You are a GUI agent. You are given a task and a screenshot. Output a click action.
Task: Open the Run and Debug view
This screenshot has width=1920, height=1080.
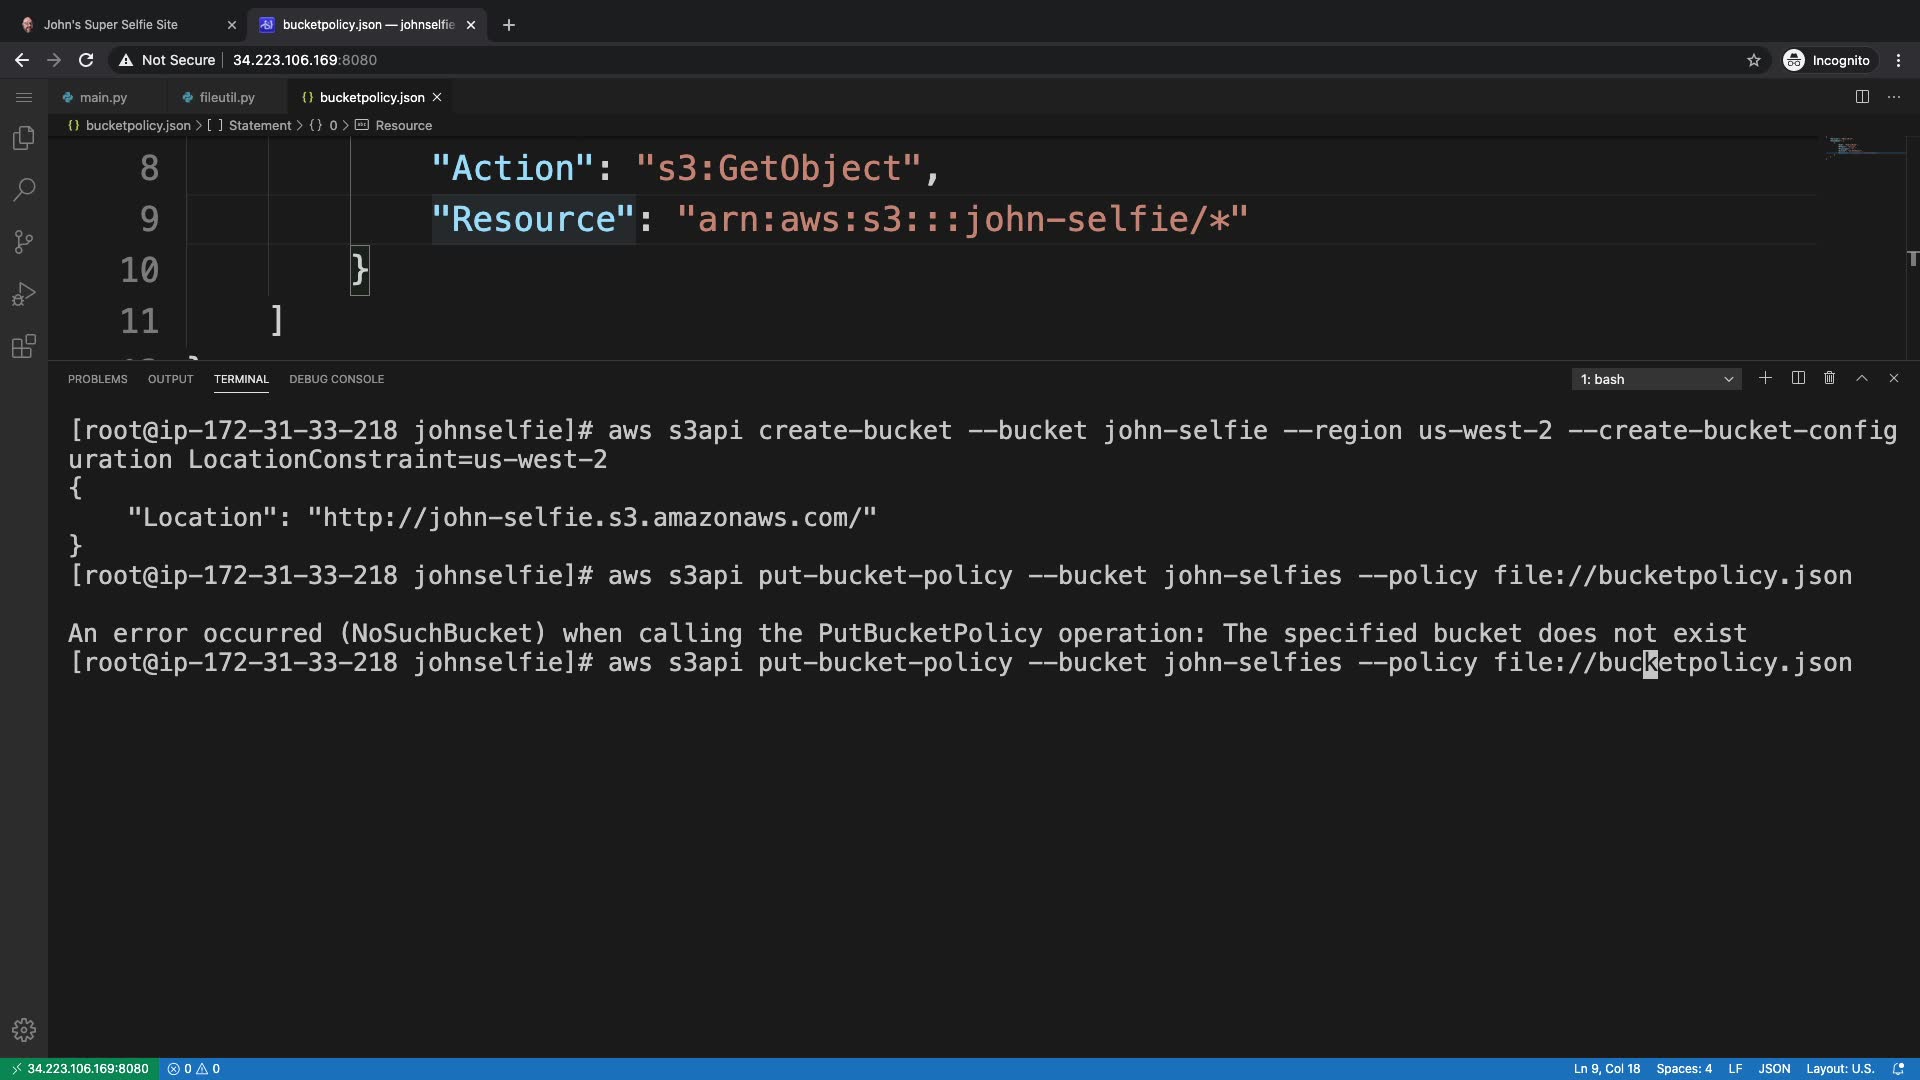pos(24,294)
